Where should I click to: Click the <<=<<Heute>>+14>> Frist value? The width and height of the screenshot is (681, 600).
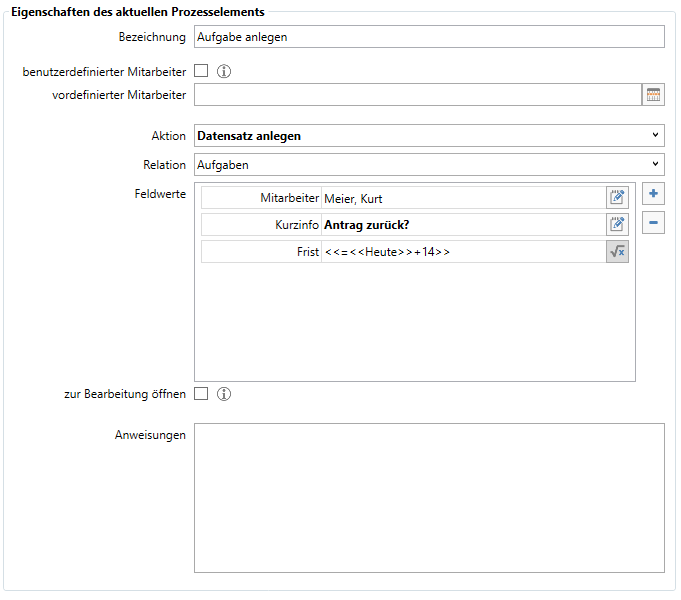(x=464, y=252)
